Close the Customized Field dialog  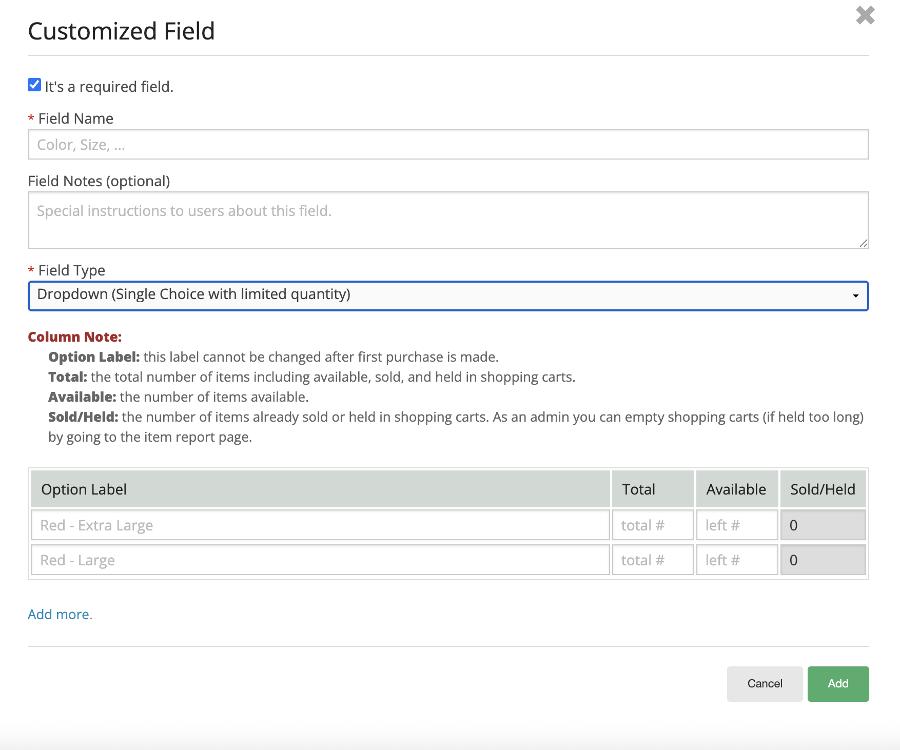pyautogui.click(x=865, y=15)
